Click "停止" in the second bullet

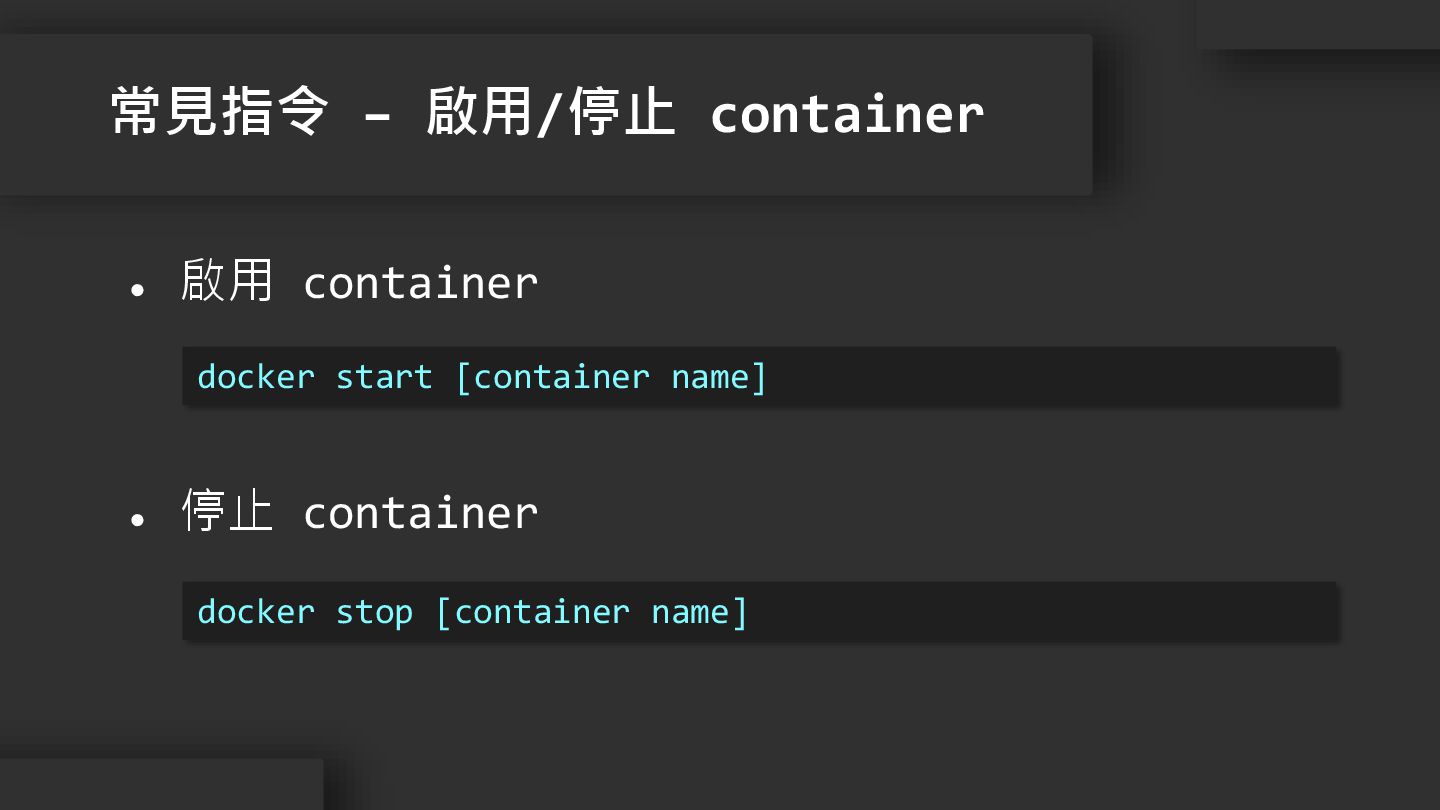[x=227, y=511]
